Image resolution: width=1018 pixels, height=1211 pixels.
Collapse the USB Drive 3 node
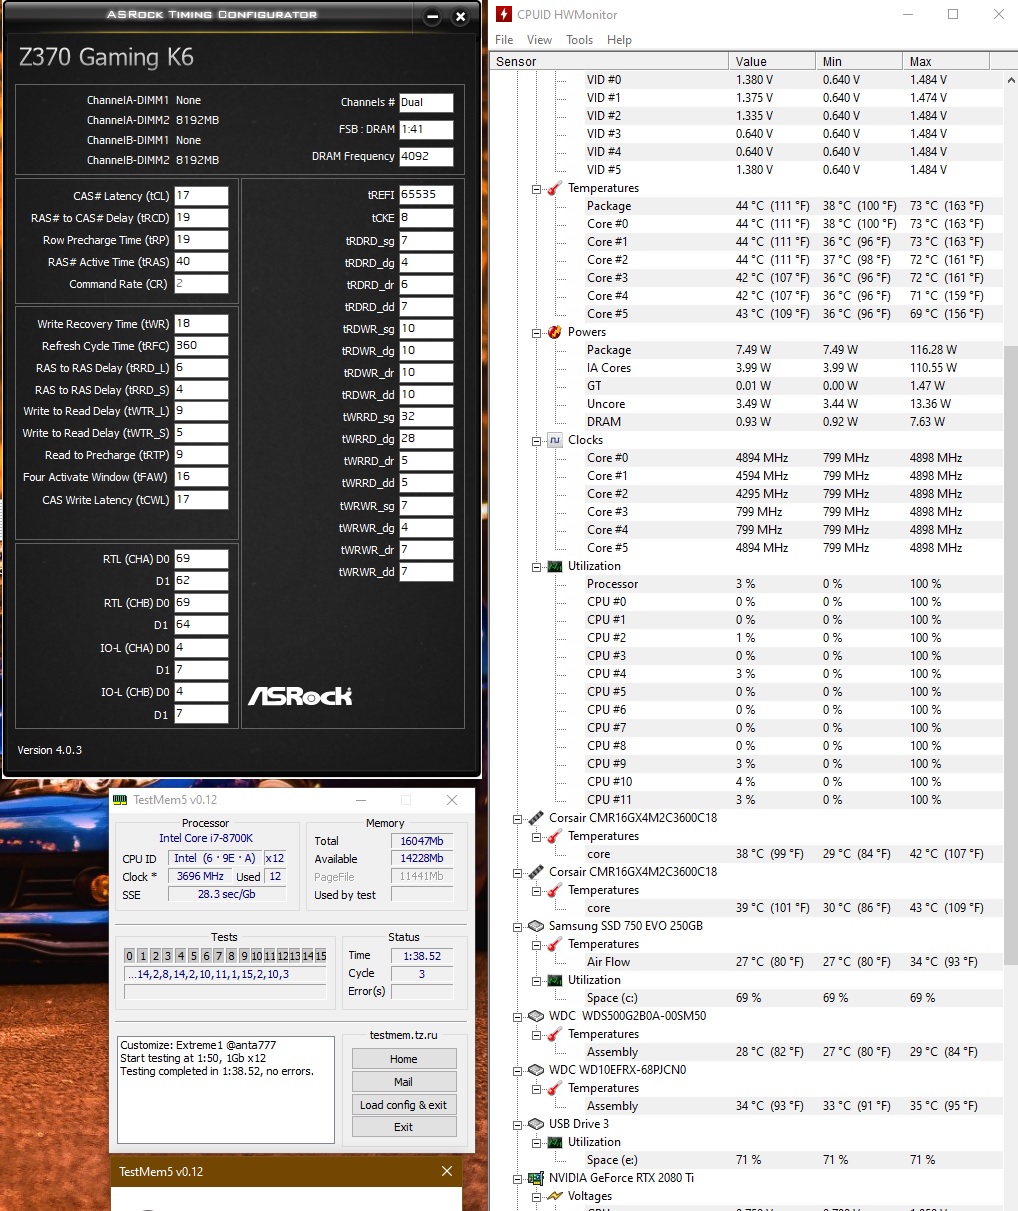(519, 1124)
